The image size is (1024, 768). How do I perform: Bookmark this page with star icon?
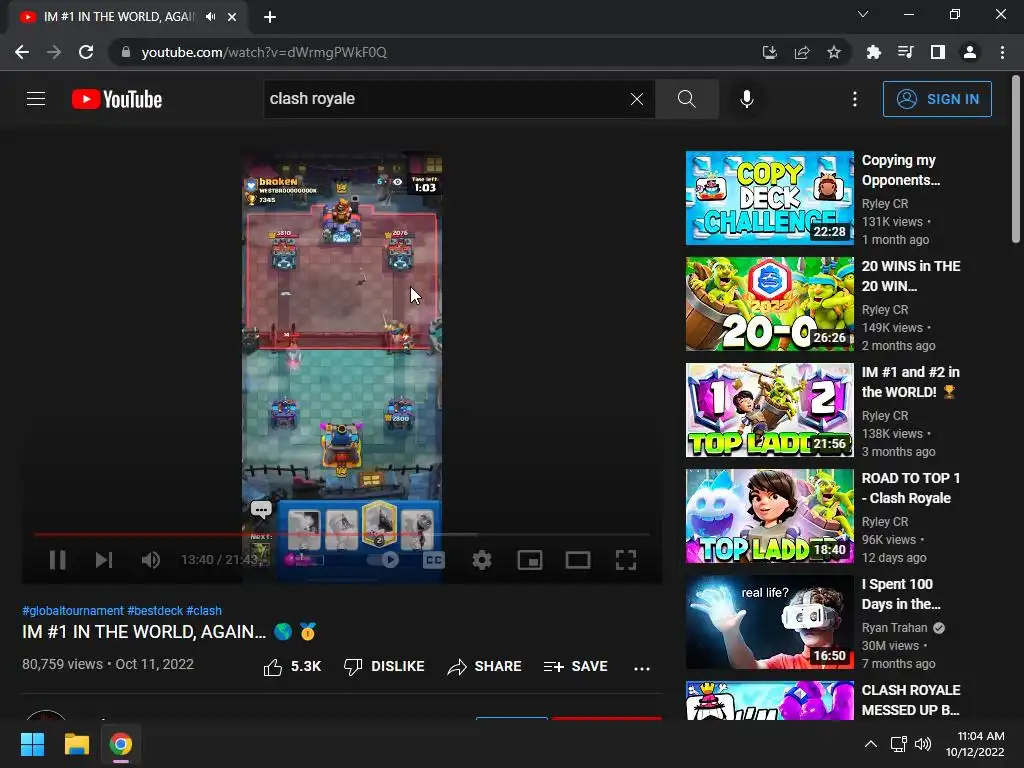point(833,52)
